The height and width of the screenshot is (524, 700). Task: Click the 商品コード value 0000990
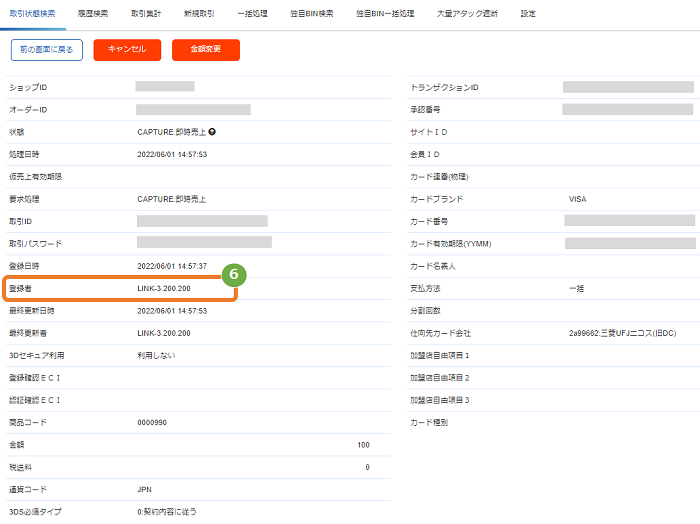point(152,422)
